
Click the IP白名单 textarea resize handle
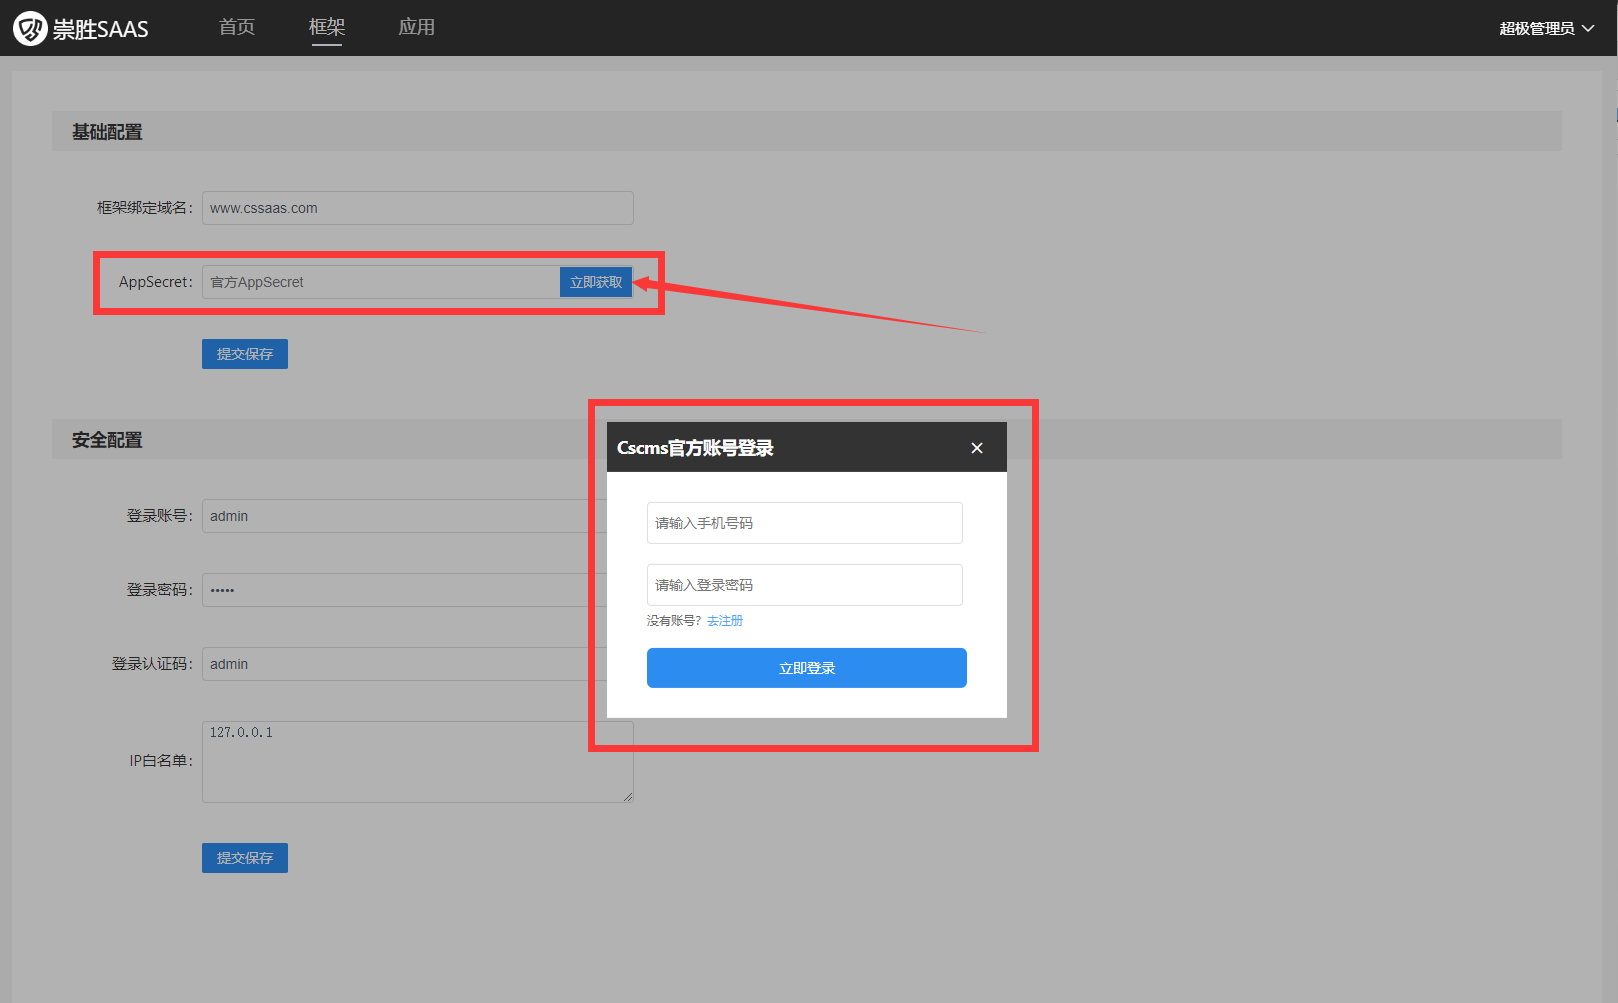point(628,797)
